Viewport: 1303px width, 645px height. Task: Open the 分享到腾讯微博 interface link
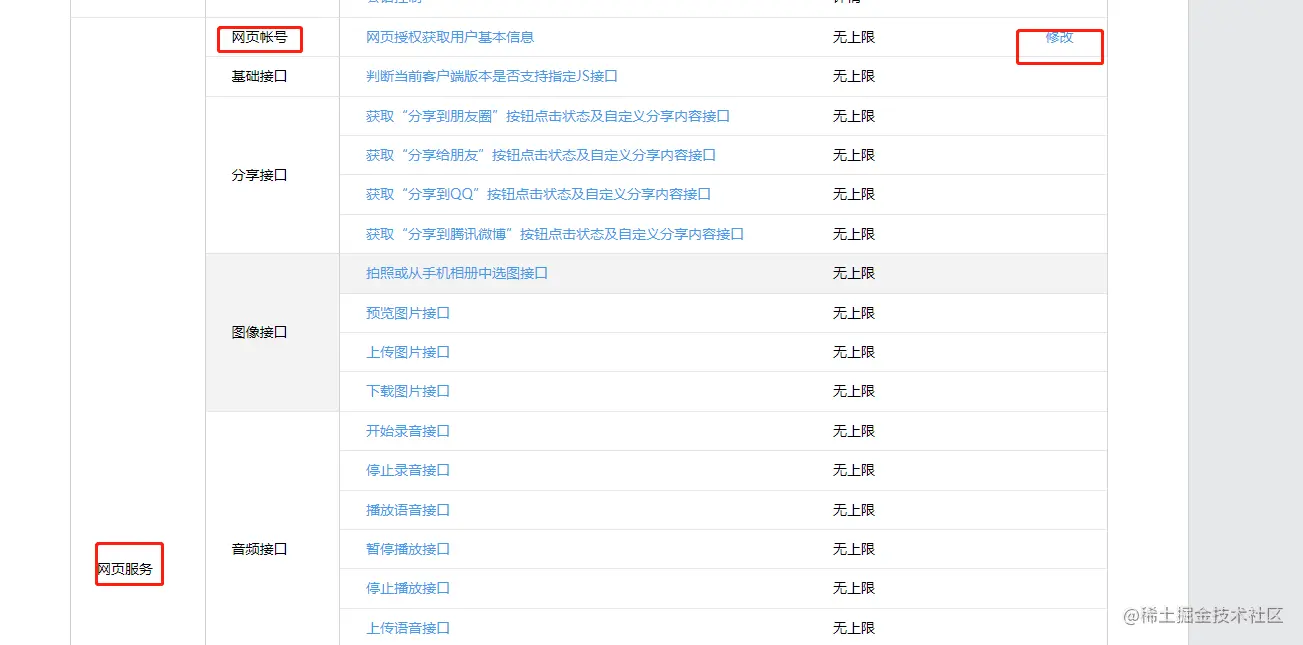tap(555, 234)
